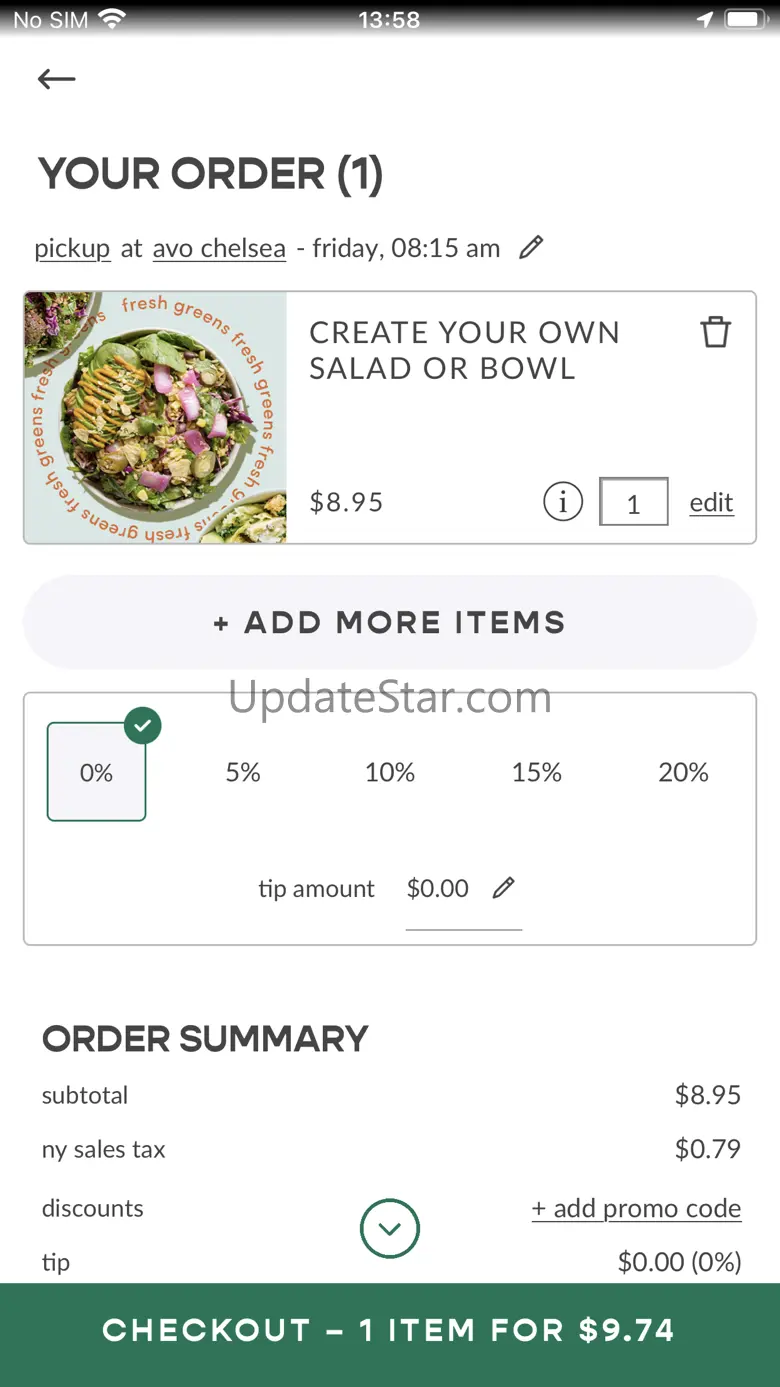Tap add promo code link

point(636,1208)
